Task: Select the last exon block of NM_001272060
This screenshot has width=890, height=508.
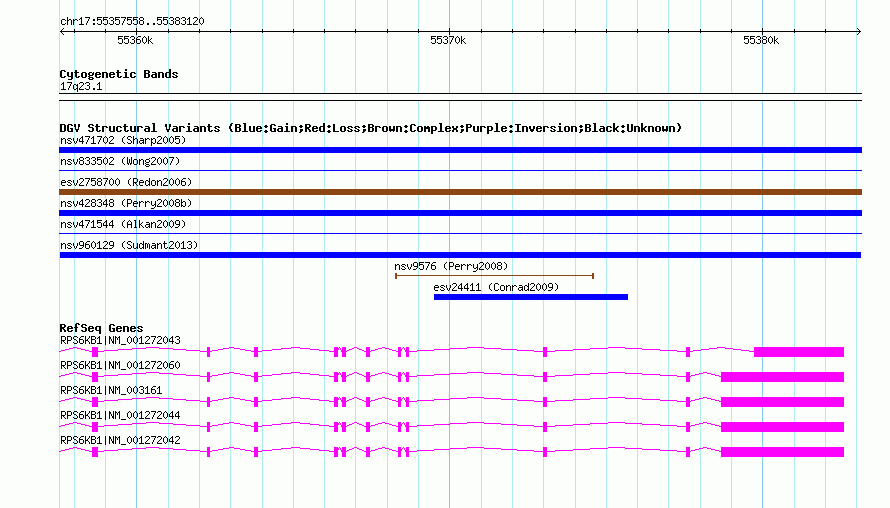Action: click(783, 377)
